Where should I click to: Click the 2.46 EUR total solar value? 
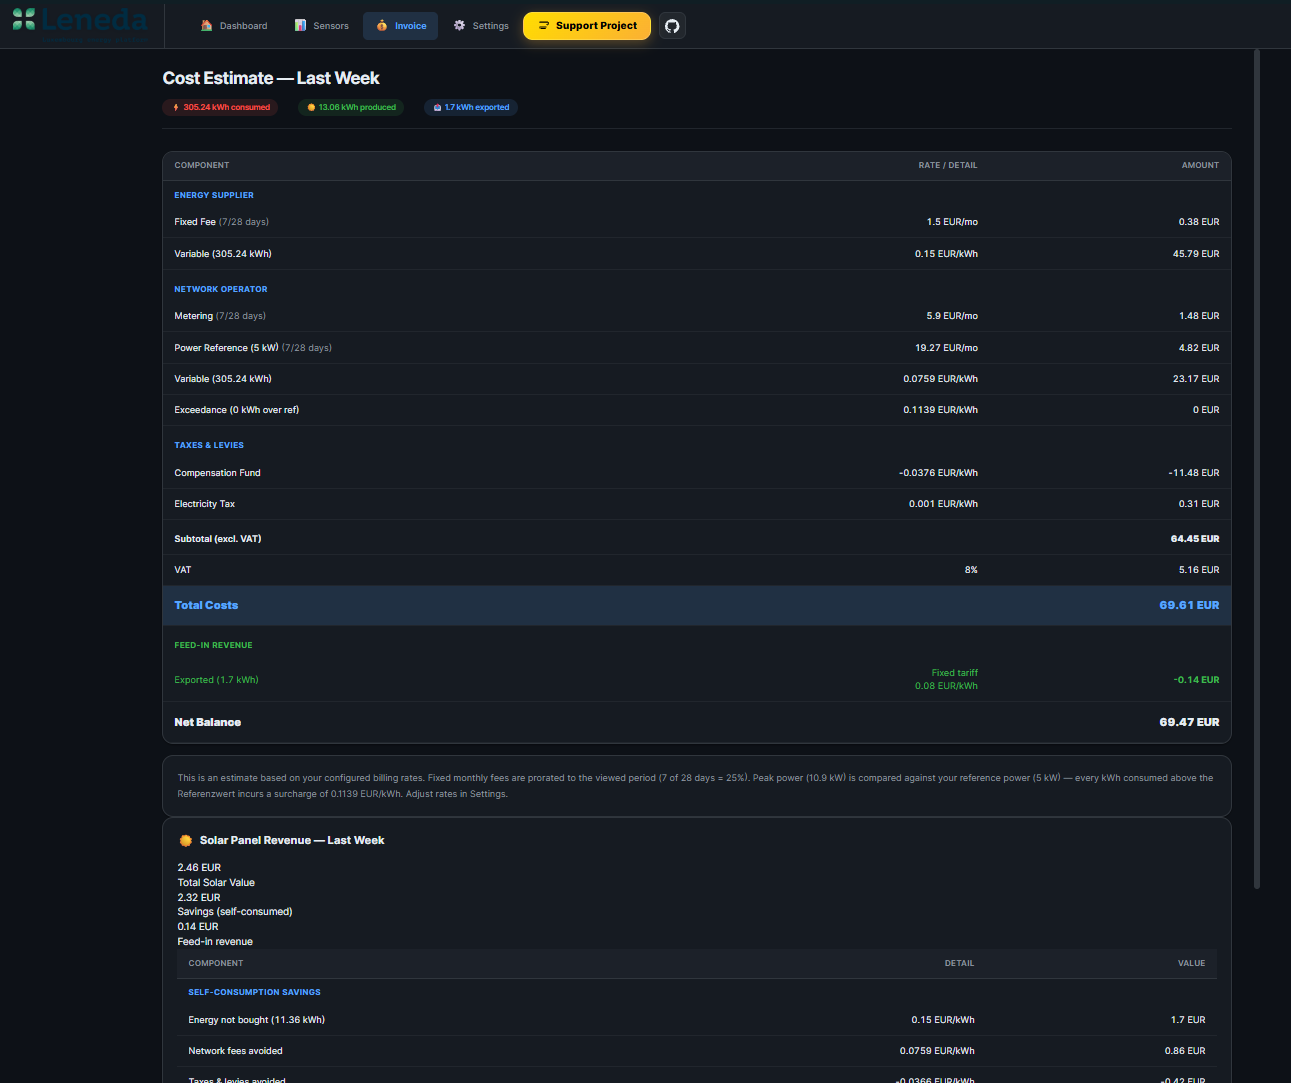click(199, 868)
